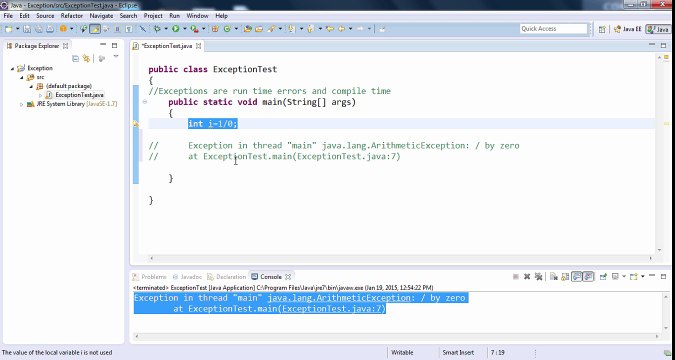Toggle Scroll Lock in console toolbar
The height and width of the screenshot is (360, 675).
pyautogui.click(x=565, y=276)
